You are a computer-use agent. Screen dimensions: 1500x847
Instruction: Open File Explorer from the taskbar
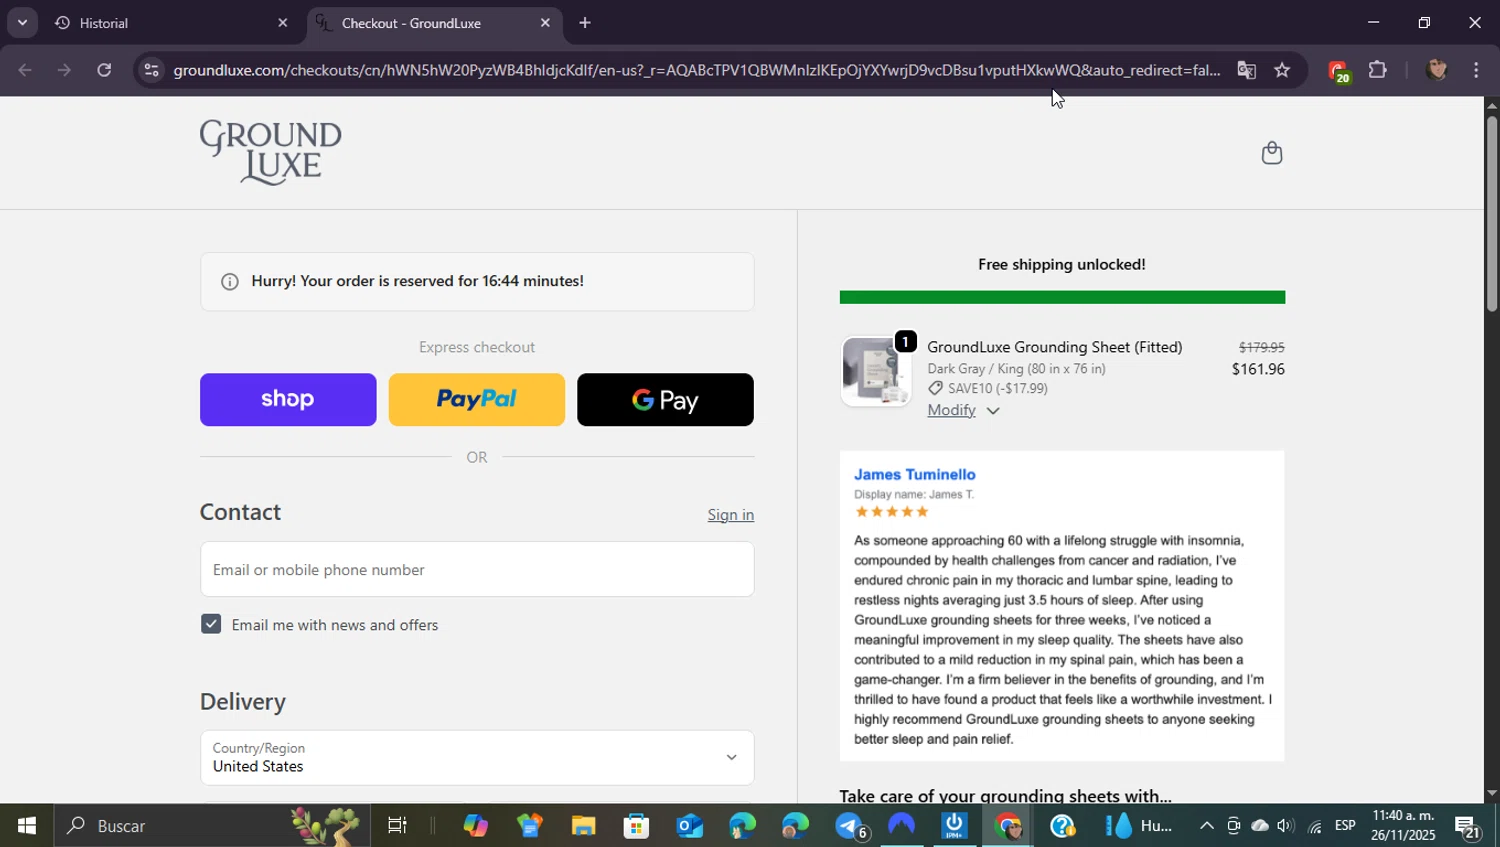coord(583,826)
